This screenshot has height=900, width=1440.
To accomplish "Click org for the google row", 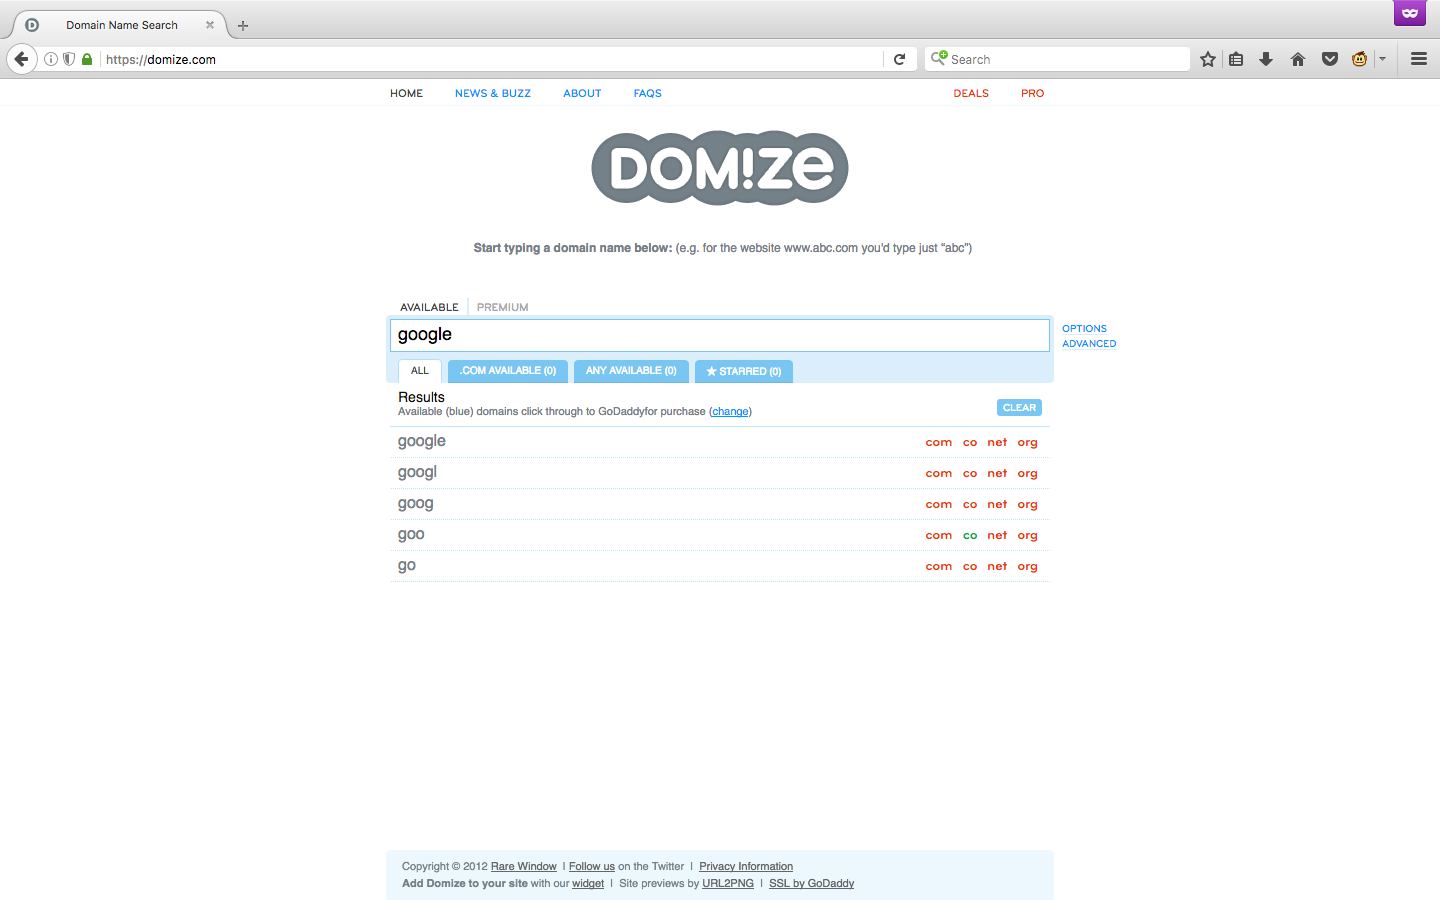I will pos(1027,442).
